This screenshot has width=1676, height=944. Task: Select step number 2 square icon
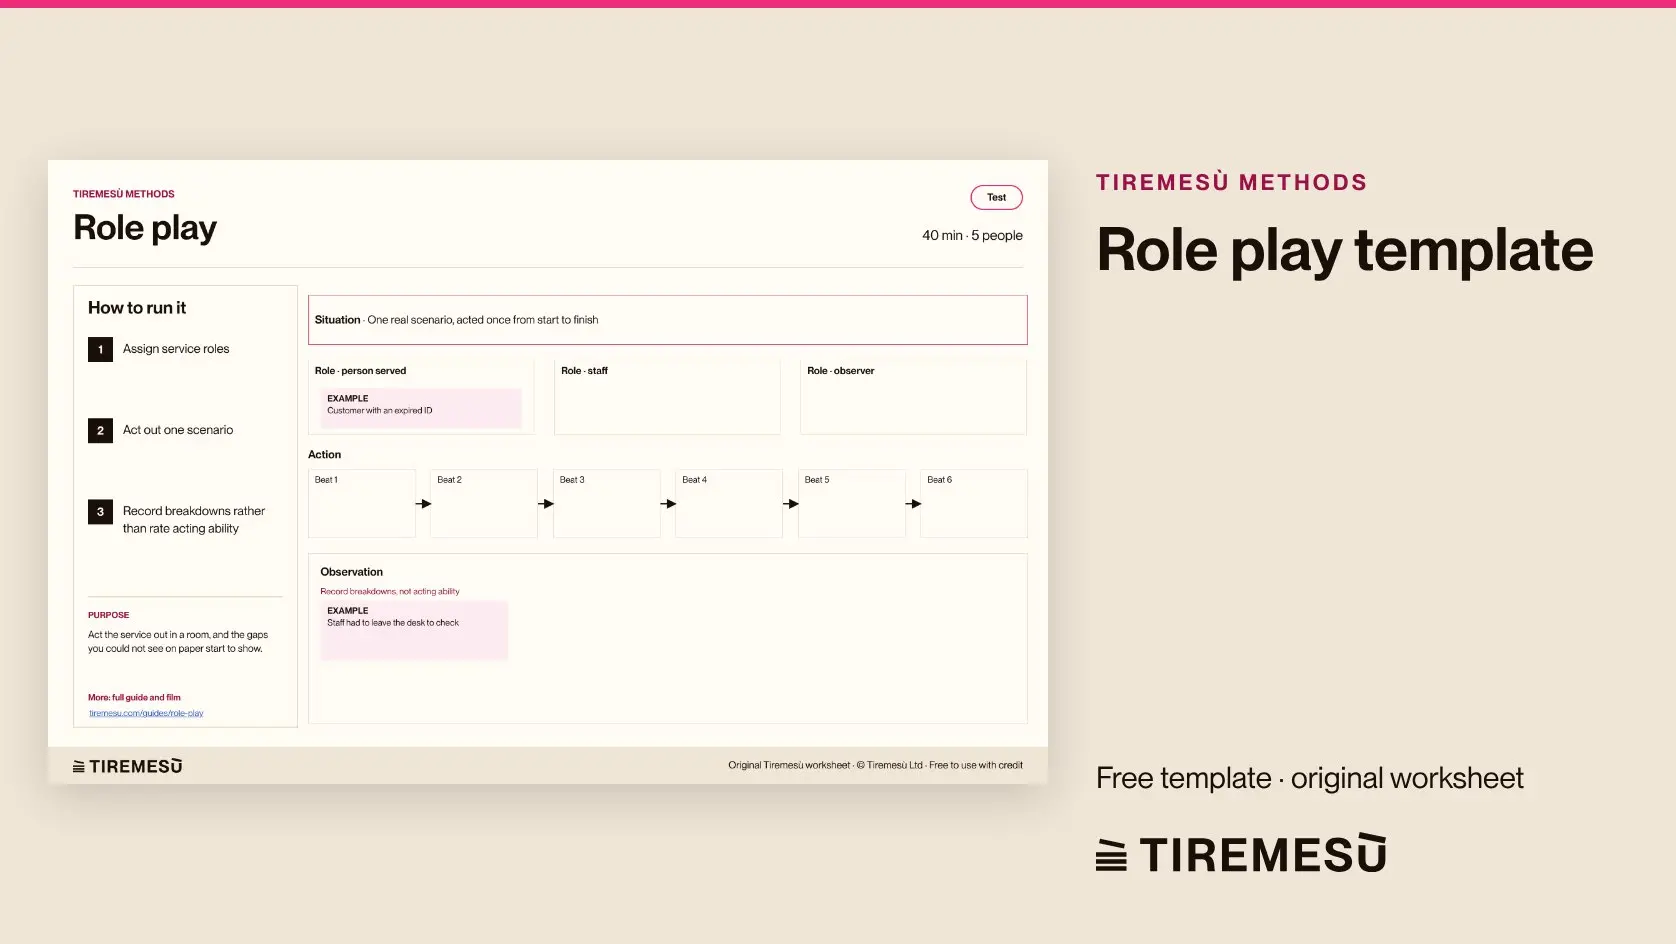click(100, 430)
